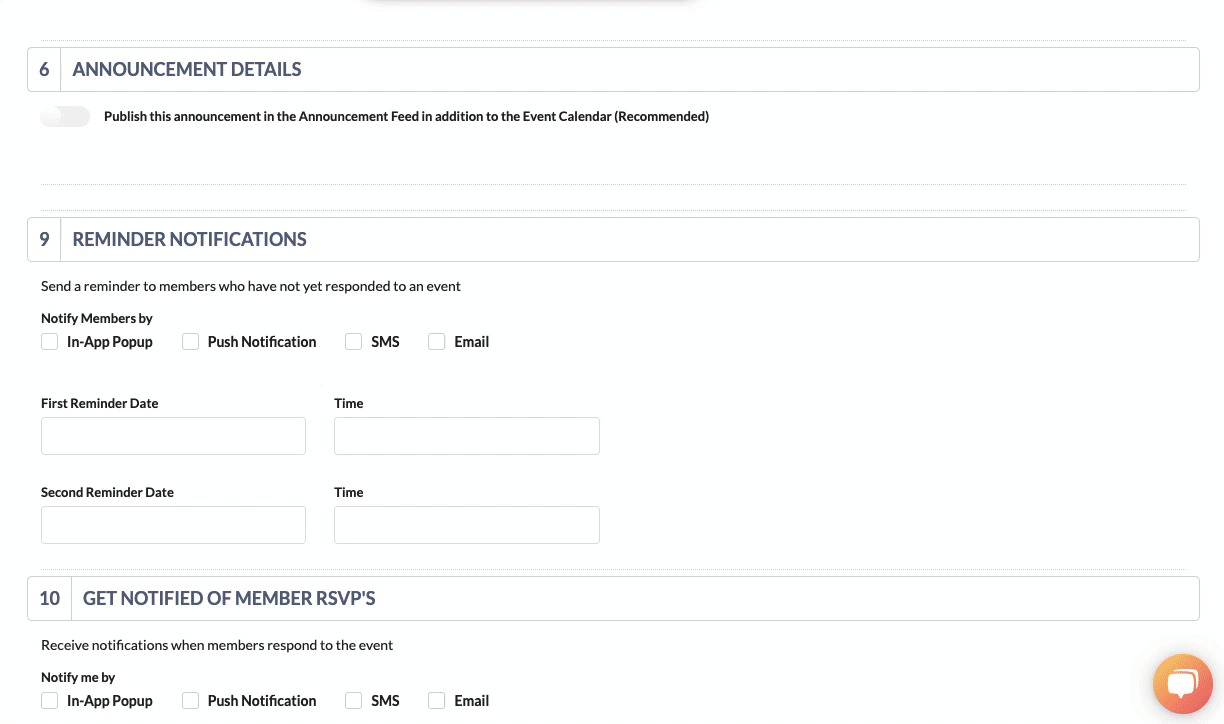Check Email under Notify Members by
This screenshot has width=1224, height=724.
pyautogui.click(x=436, y=342)
